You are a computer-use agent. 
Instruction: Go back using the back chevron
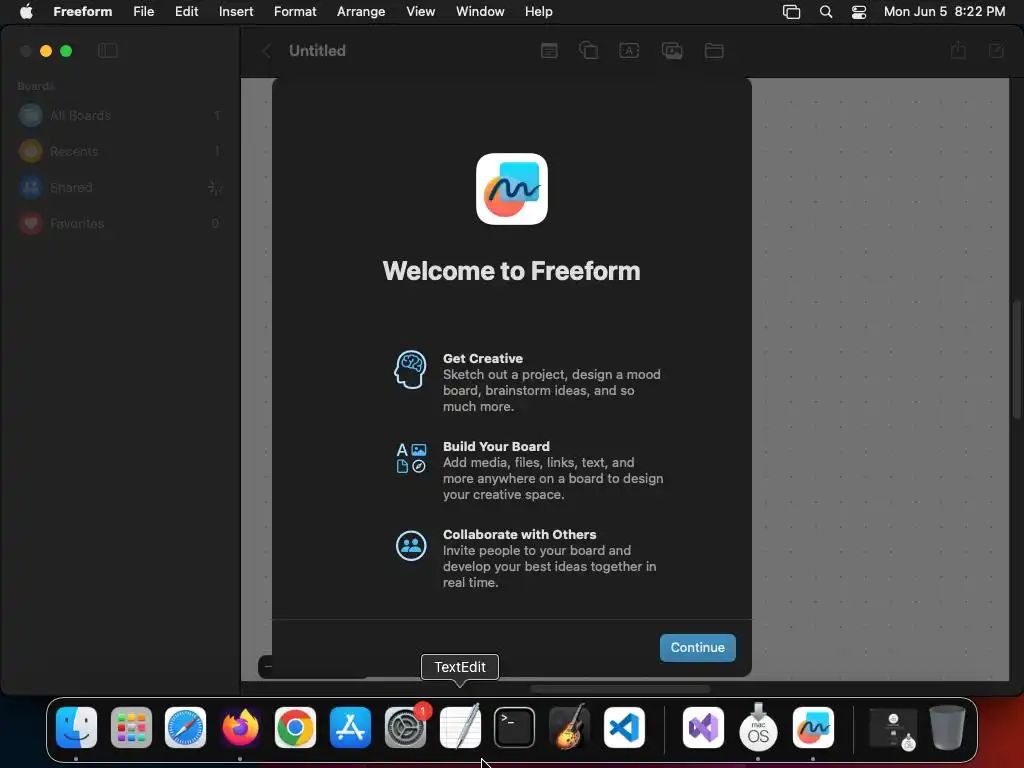point(266,51)
